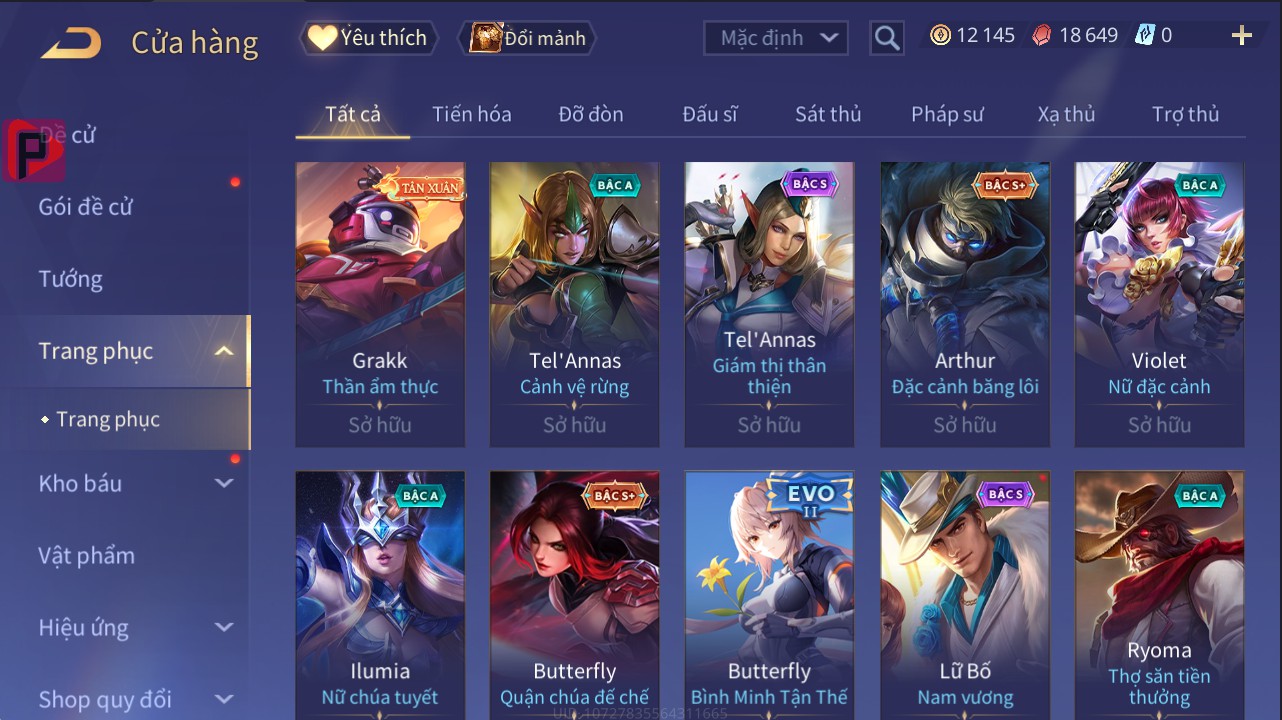Switch to the Sát thủ tab
Viewport: 1282px width, 720px height.
tap(828, 114)
